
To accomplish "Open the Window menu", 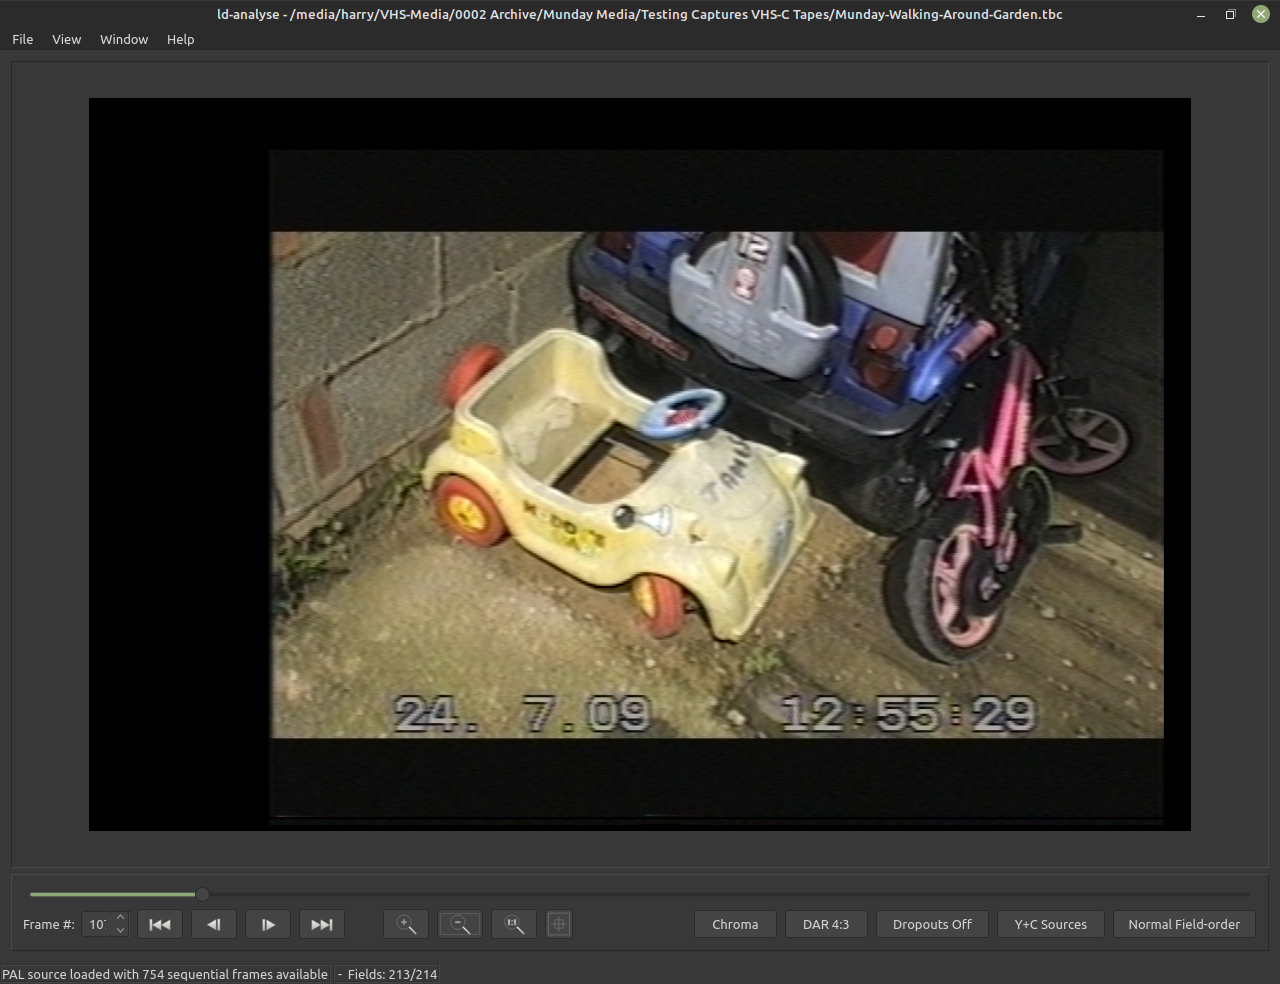I will coord(124,39).
